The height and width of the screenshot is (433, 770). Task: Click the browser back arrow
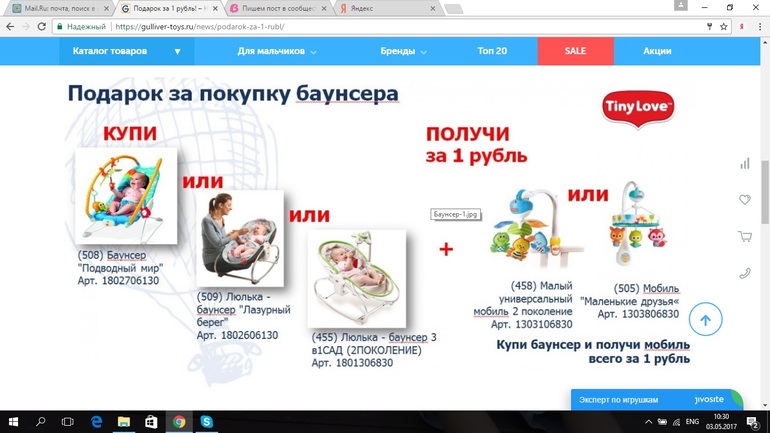point(10,27)
